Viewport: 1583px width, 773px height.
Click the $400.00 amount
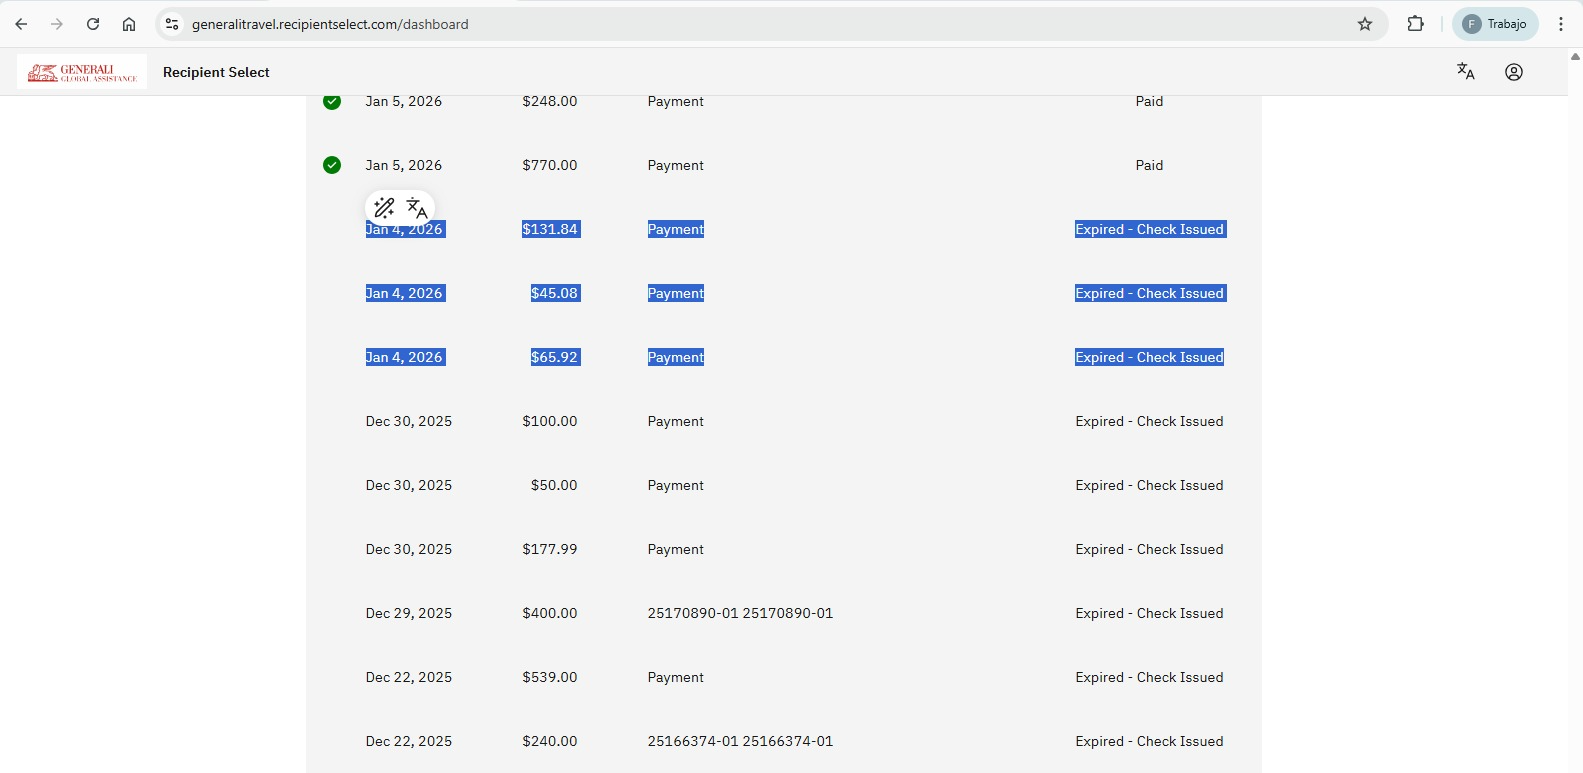(x=550, y=613)
